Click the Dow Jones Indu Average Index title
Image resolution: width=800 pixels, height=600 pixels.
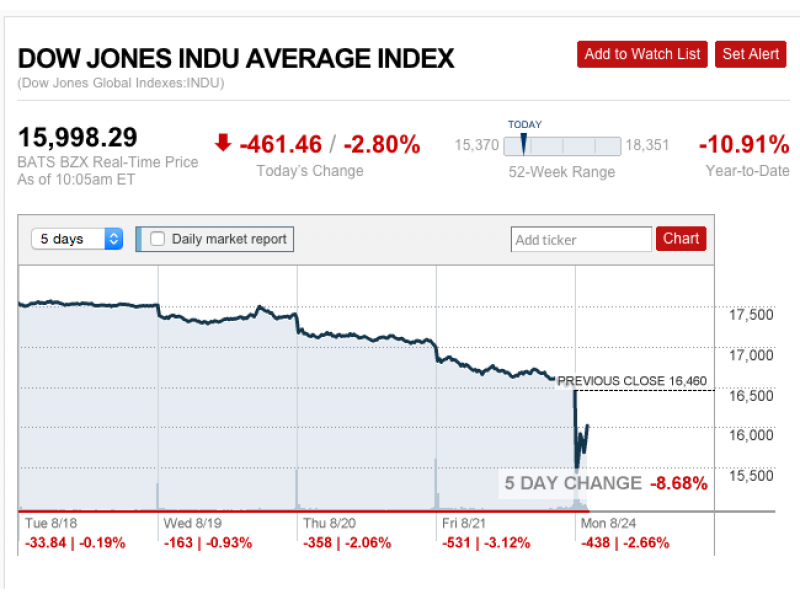[236, 58]
